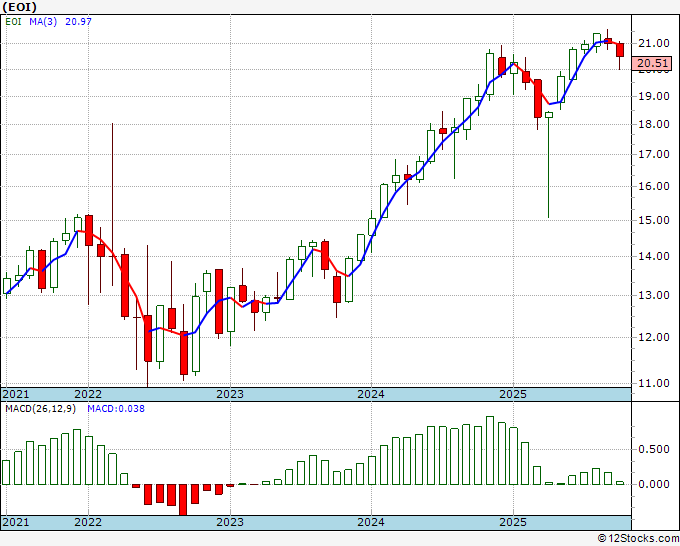
Task: Click the MACD:0.038 value readout
Action: click(x=116, y=409)
